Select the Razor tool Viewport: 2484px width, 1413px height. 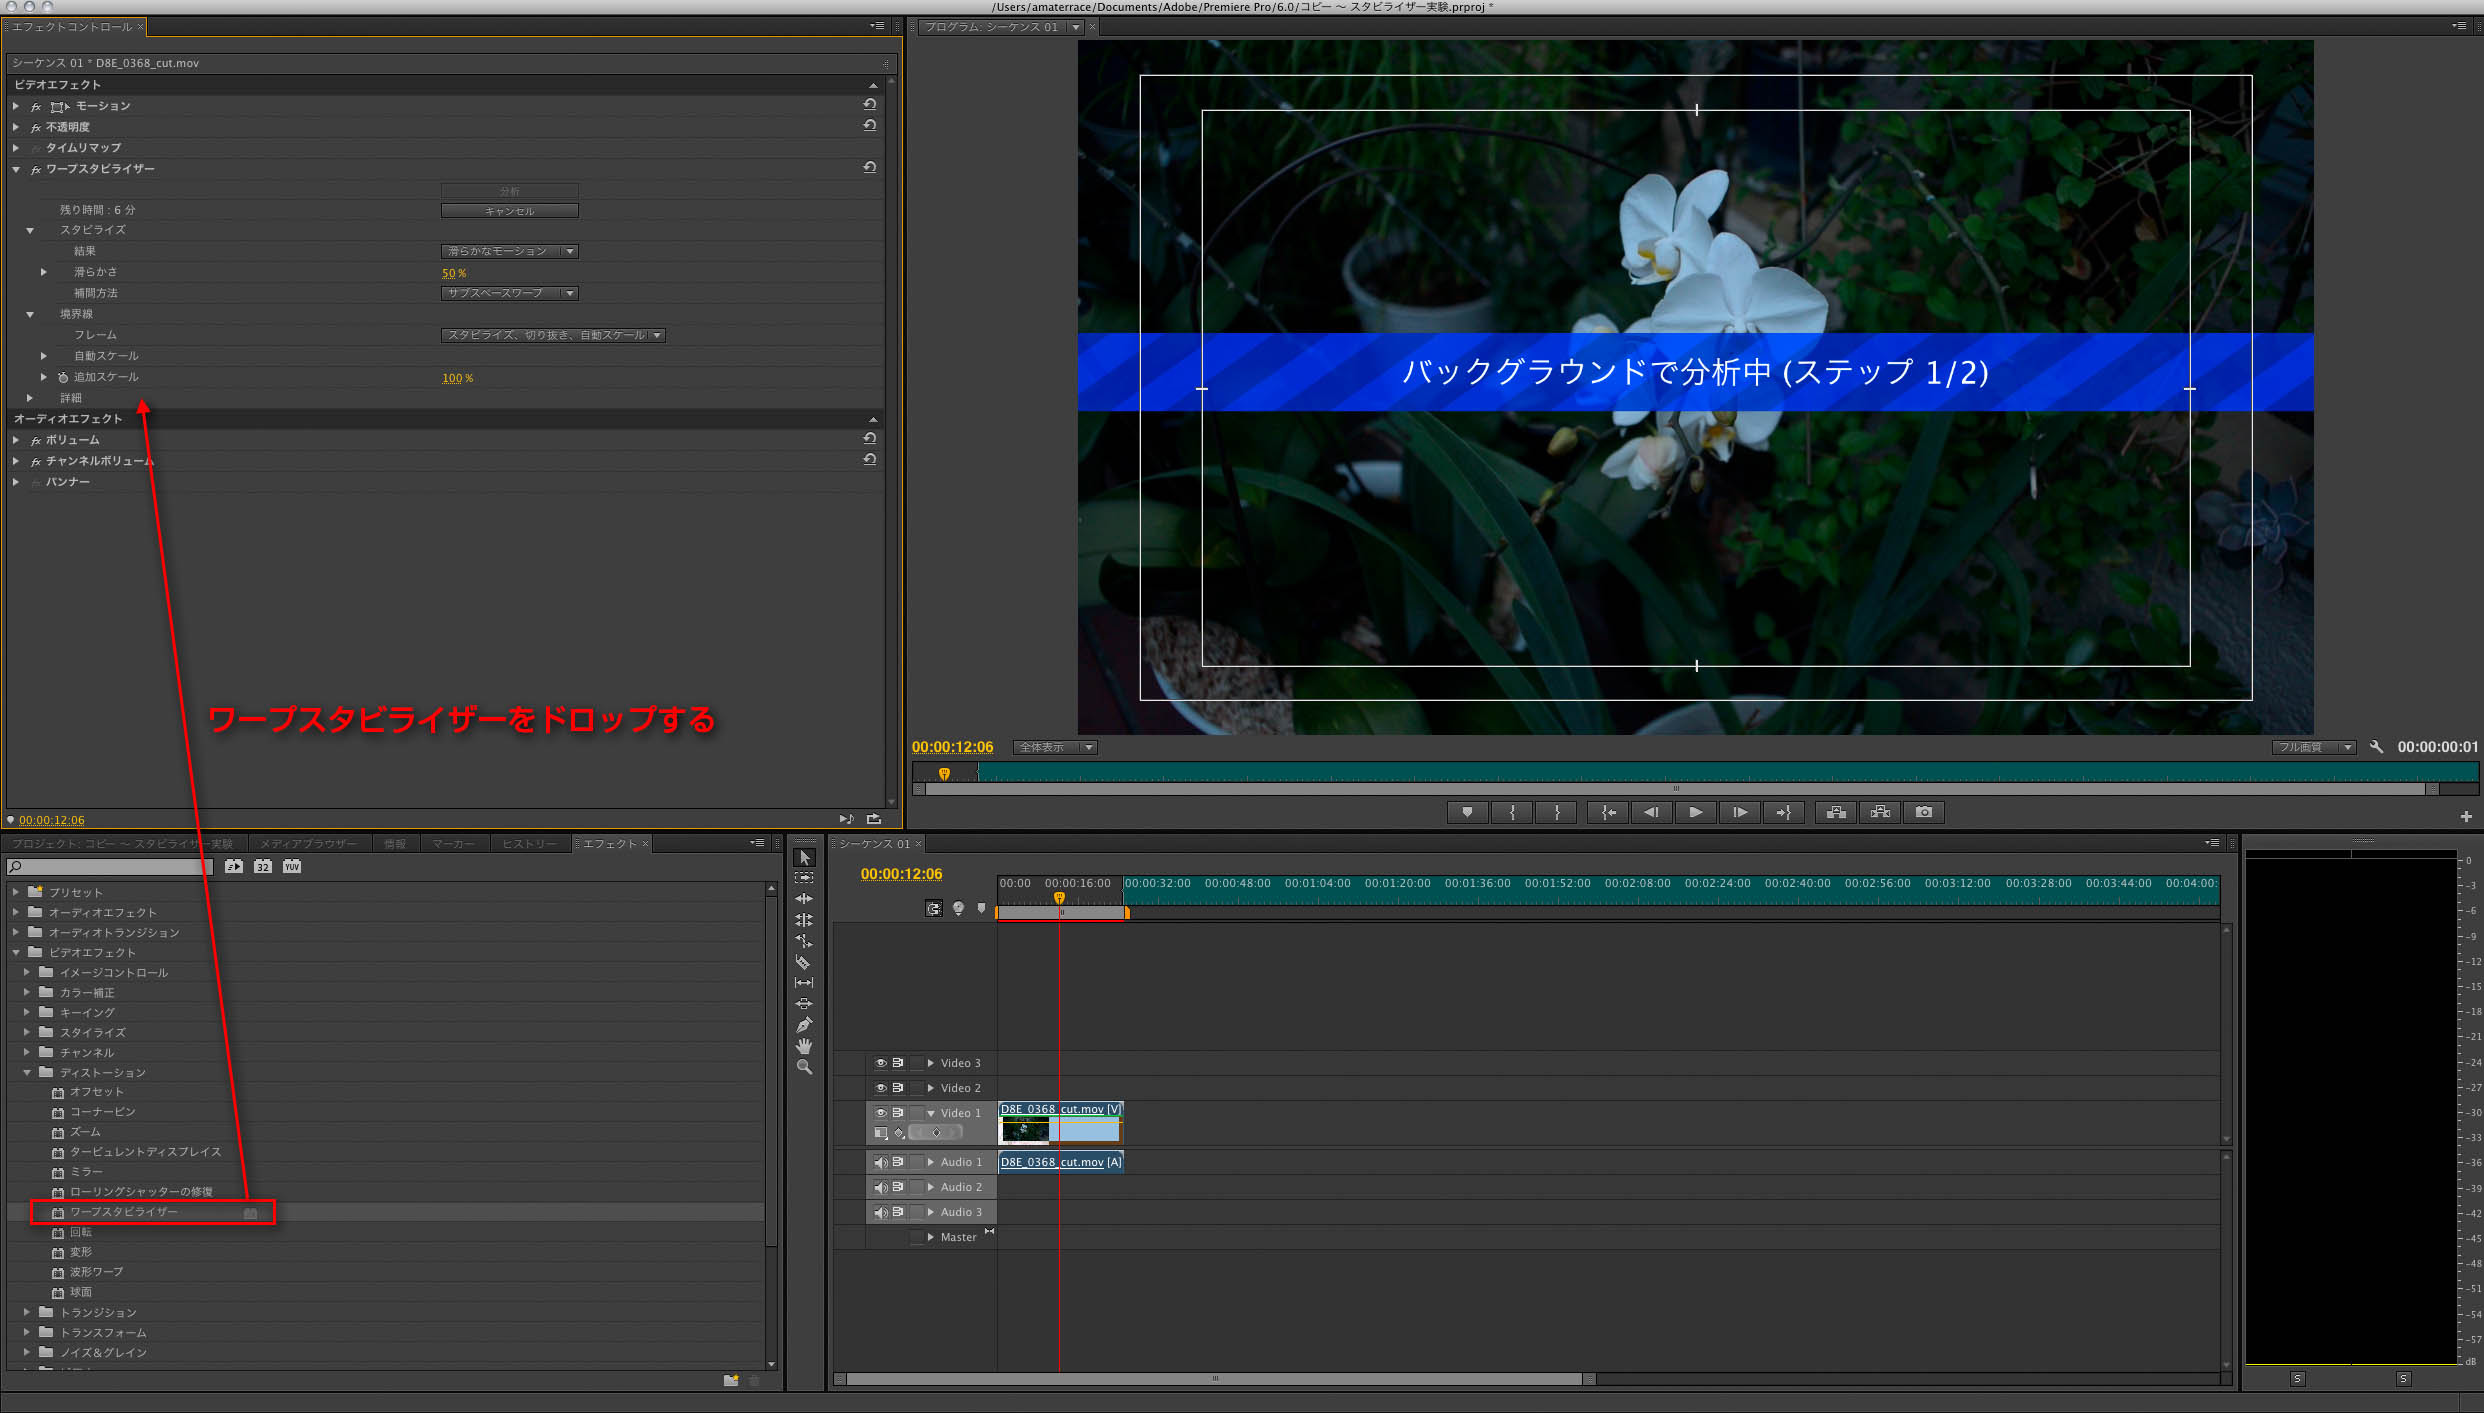point(804,962)
